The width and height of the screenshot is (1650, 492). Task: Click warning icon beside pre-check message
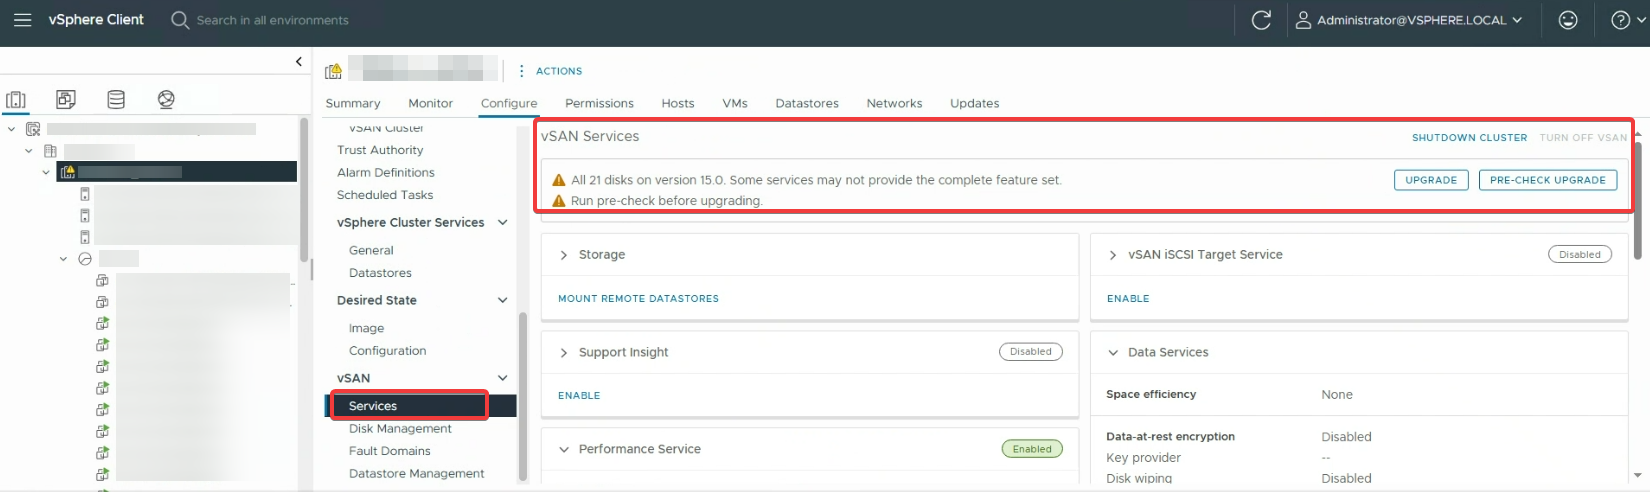point(559,201)
